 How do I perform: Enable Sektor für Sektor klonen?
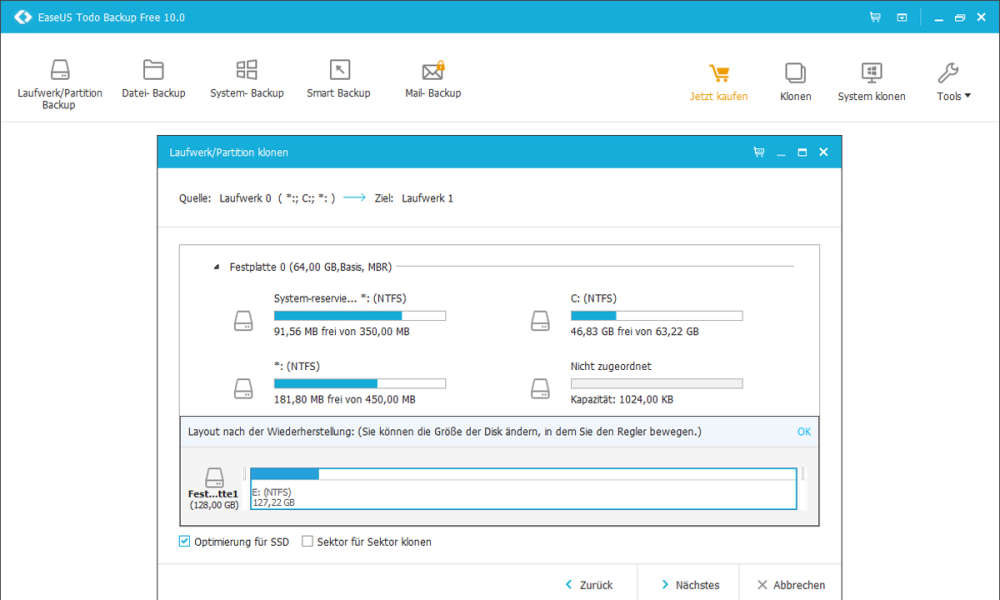[x=307, y=541]
